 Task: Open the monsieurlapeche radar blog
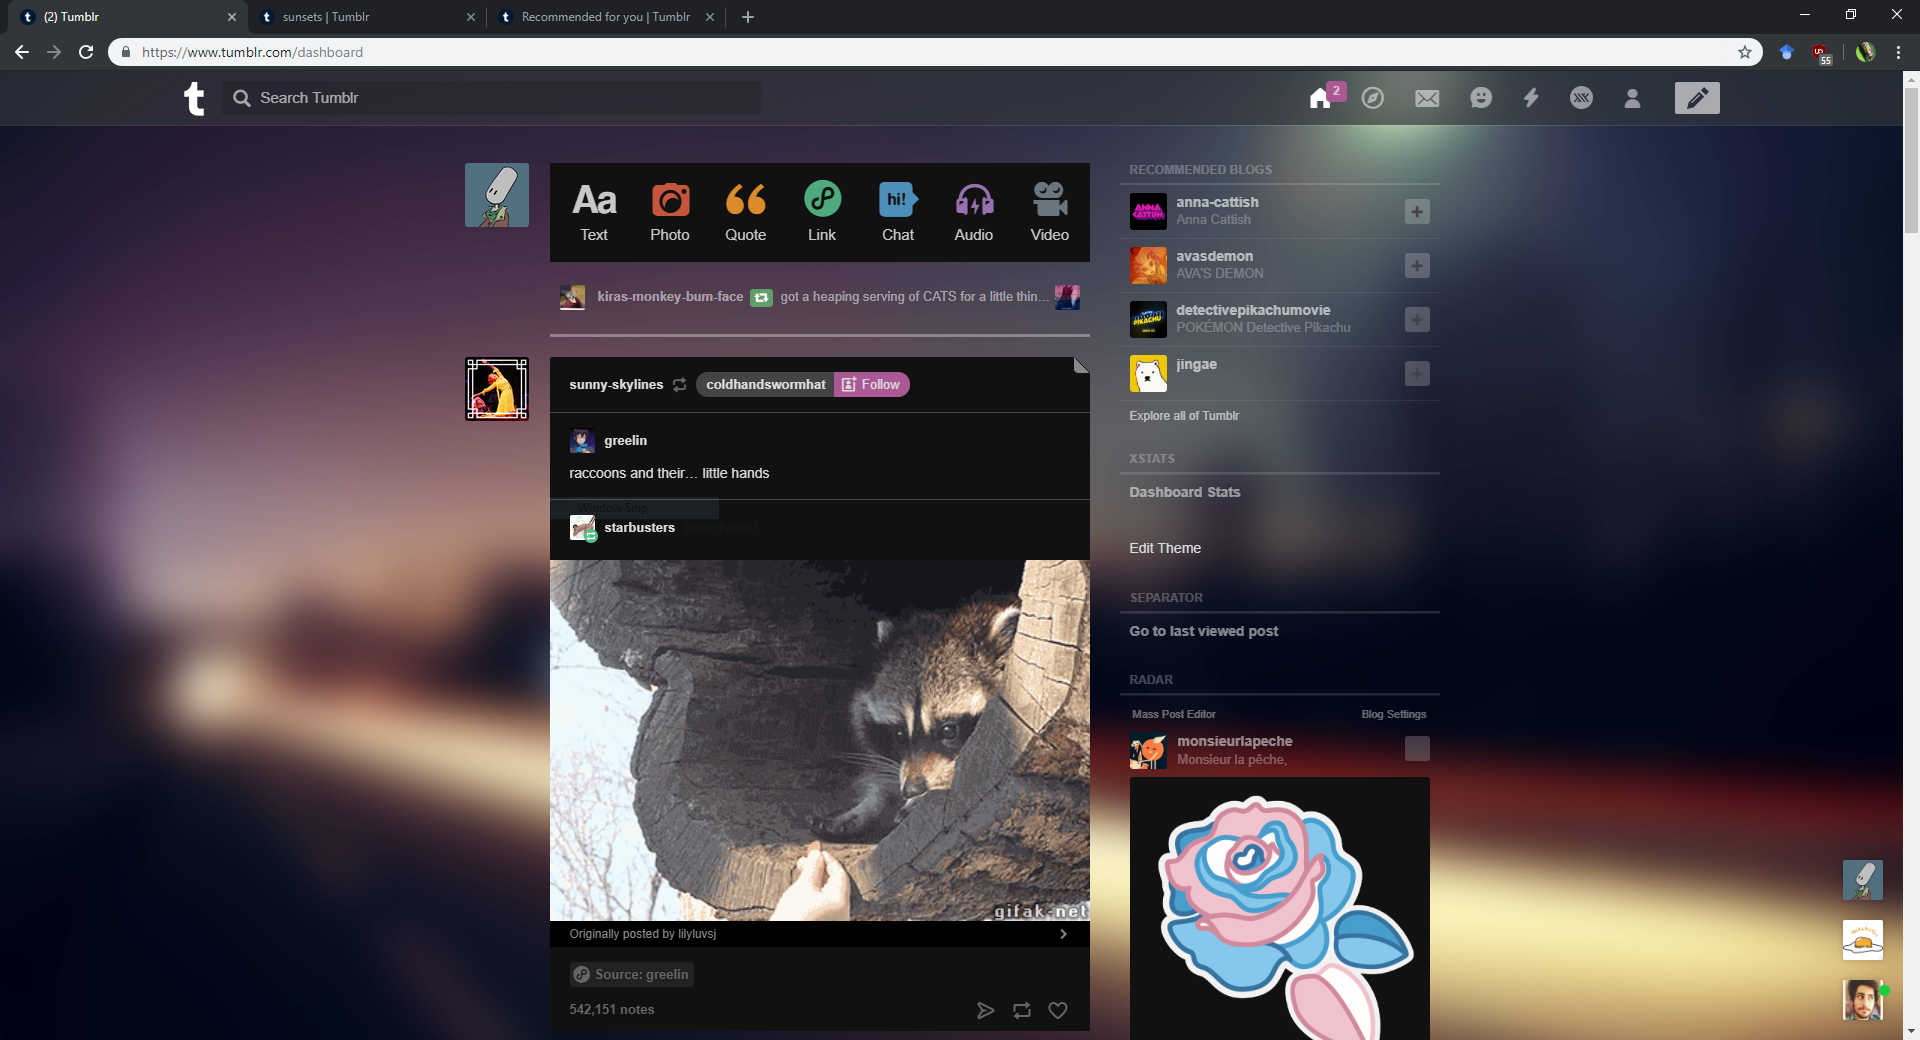pos(1234,741)
